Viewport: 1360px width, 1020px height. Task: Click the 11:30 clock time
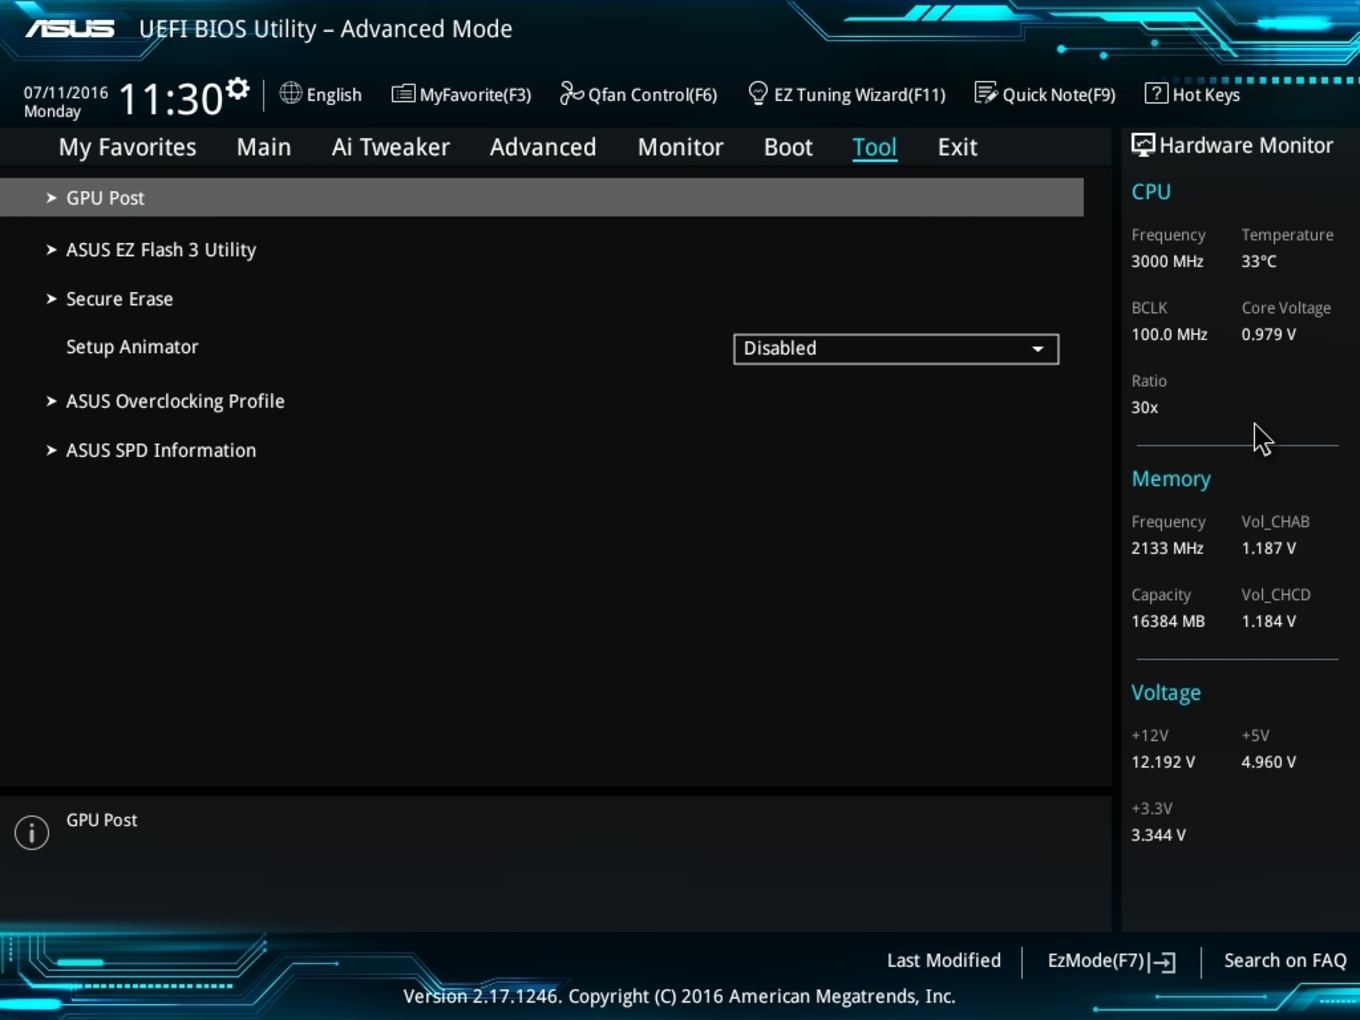(170, 100)
